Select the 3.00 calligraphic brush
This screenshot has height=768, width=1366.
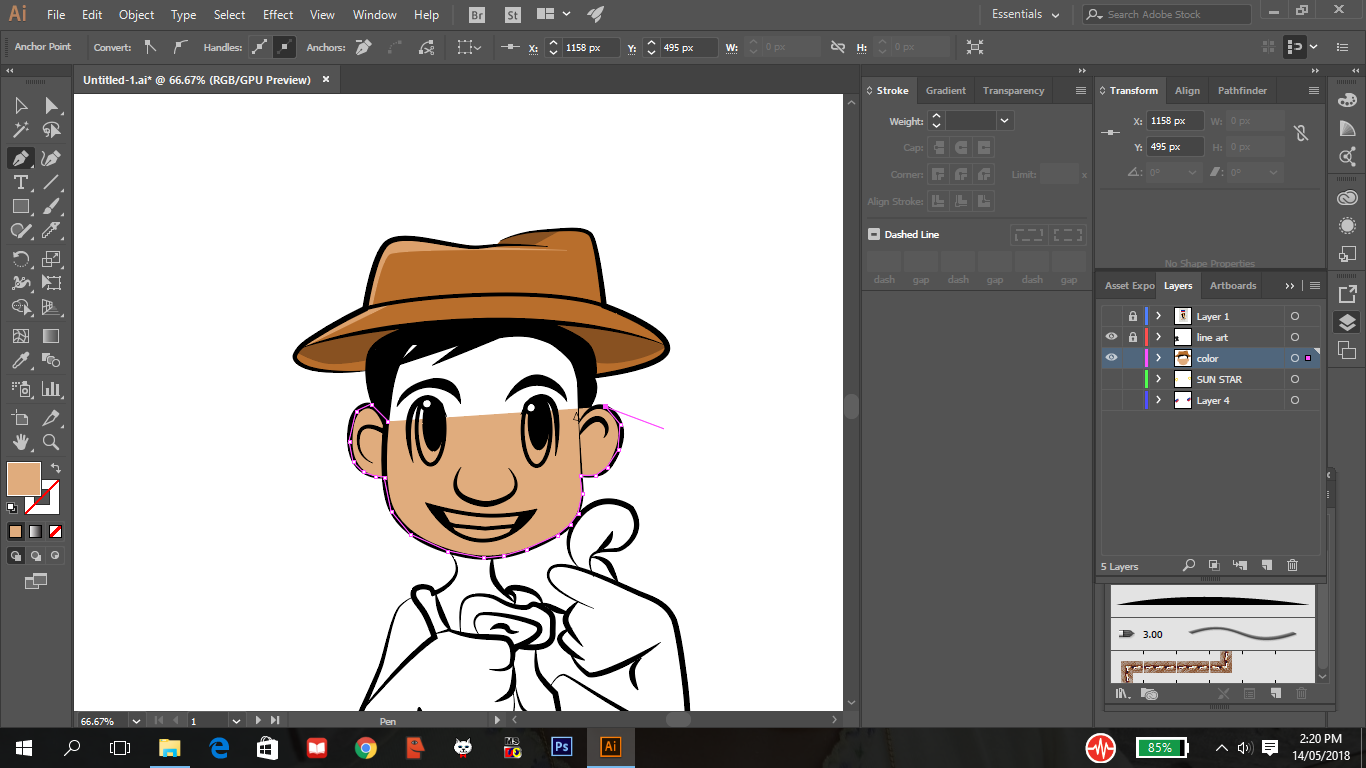[1213, 634]
